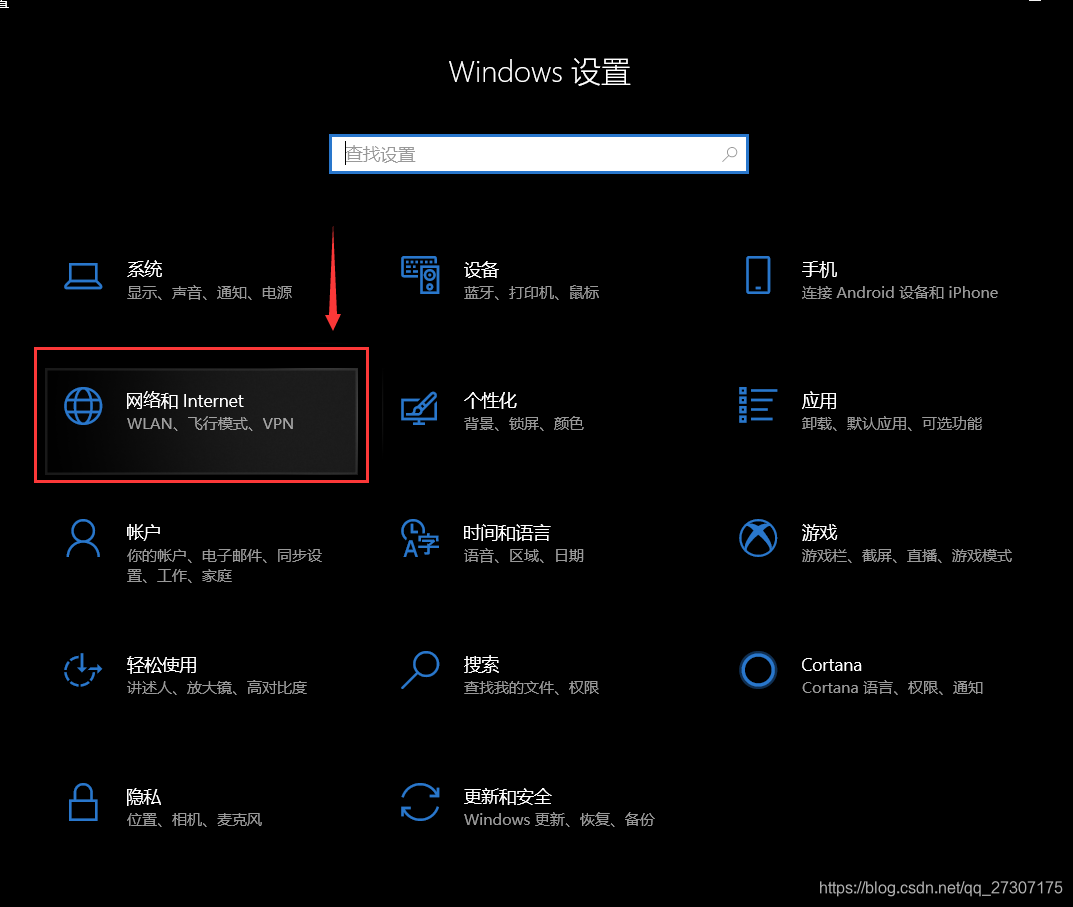The image size is (1073, 907).
Task: Click the magnifier icon in search box
Action: point(730,154)
